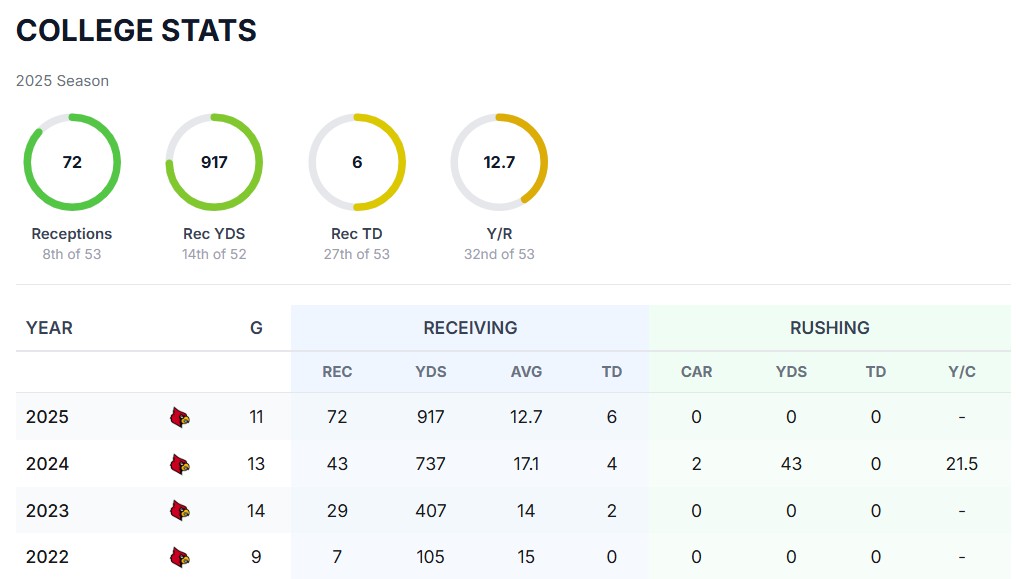This screenshot has width=1016, height=579.
Task: Select the 2025 season year cell
Action: pyautogui.click(x=47, y=417)
